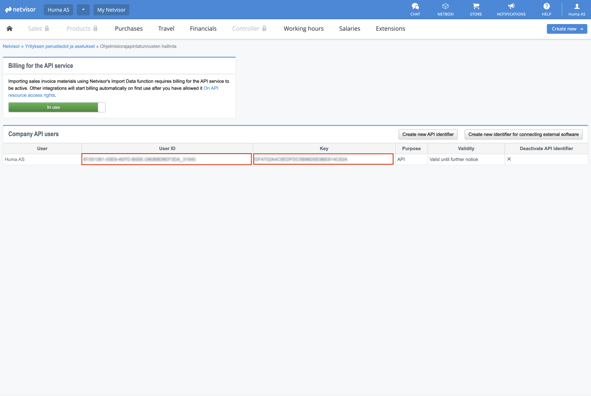Open the Extensions menu
Image resolution: width=591 pixels, height=396 pixels.
pos(390,28)
